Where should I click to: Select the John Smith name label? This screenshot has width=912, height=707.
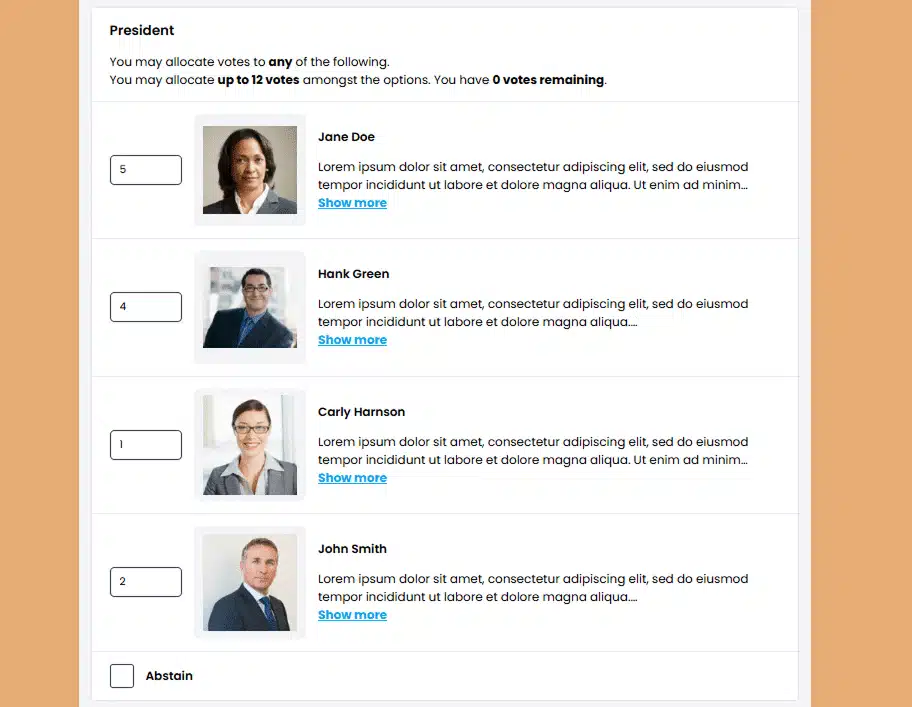pyautogui.click(x=350, y=548)
